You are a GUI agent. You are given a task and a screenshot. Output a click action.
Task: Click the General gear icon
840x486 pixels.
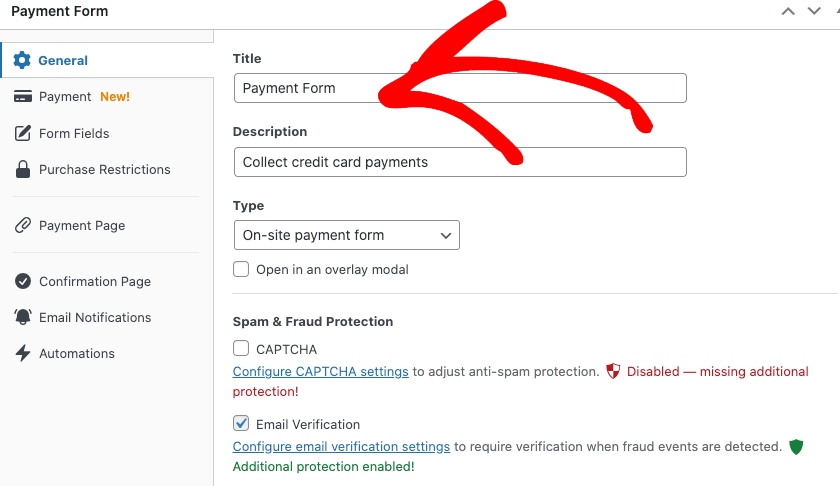(x=22, y=60)
